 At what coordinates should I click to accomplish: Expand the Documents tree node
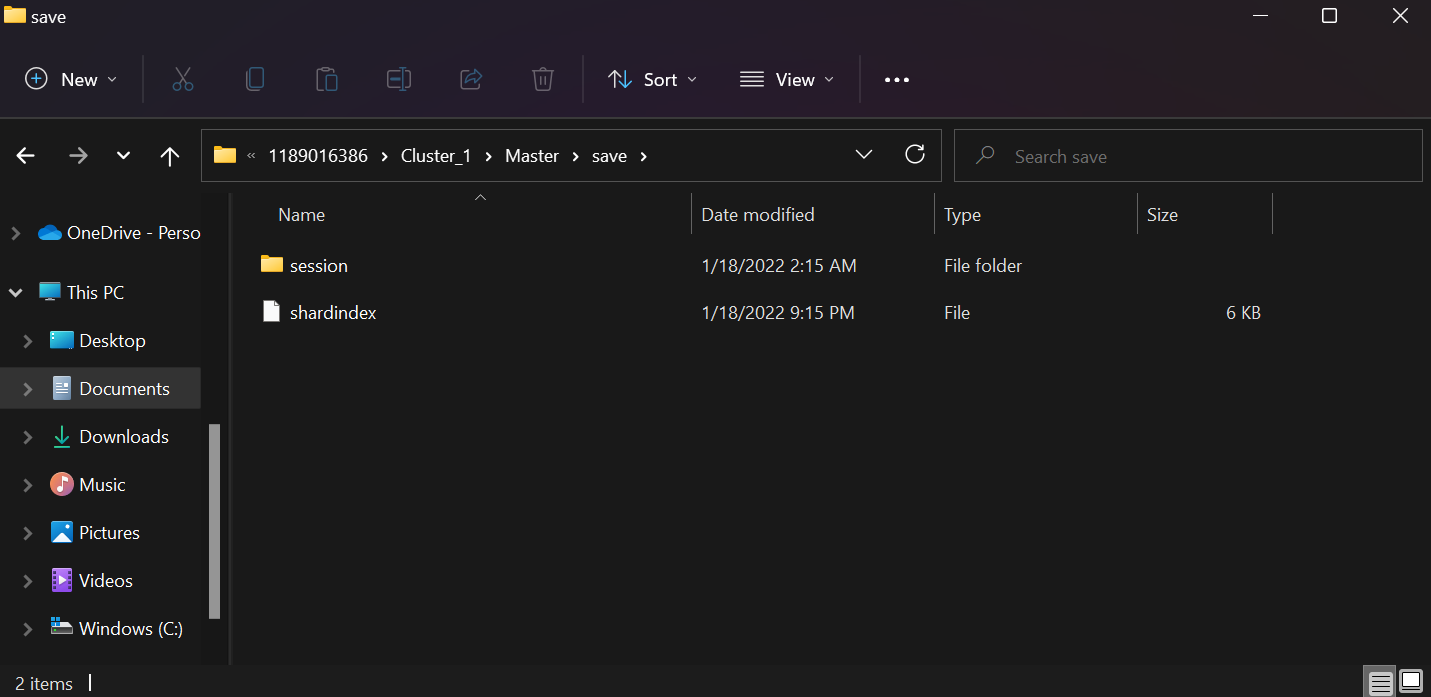pos(28,389)
